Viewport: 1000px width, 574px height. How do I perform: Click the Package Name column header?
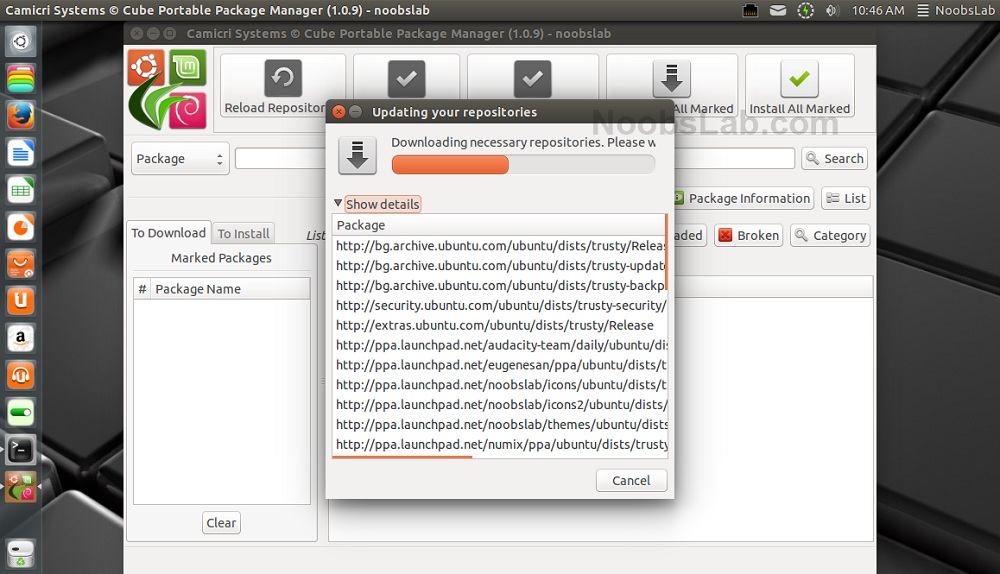[230, 289]
